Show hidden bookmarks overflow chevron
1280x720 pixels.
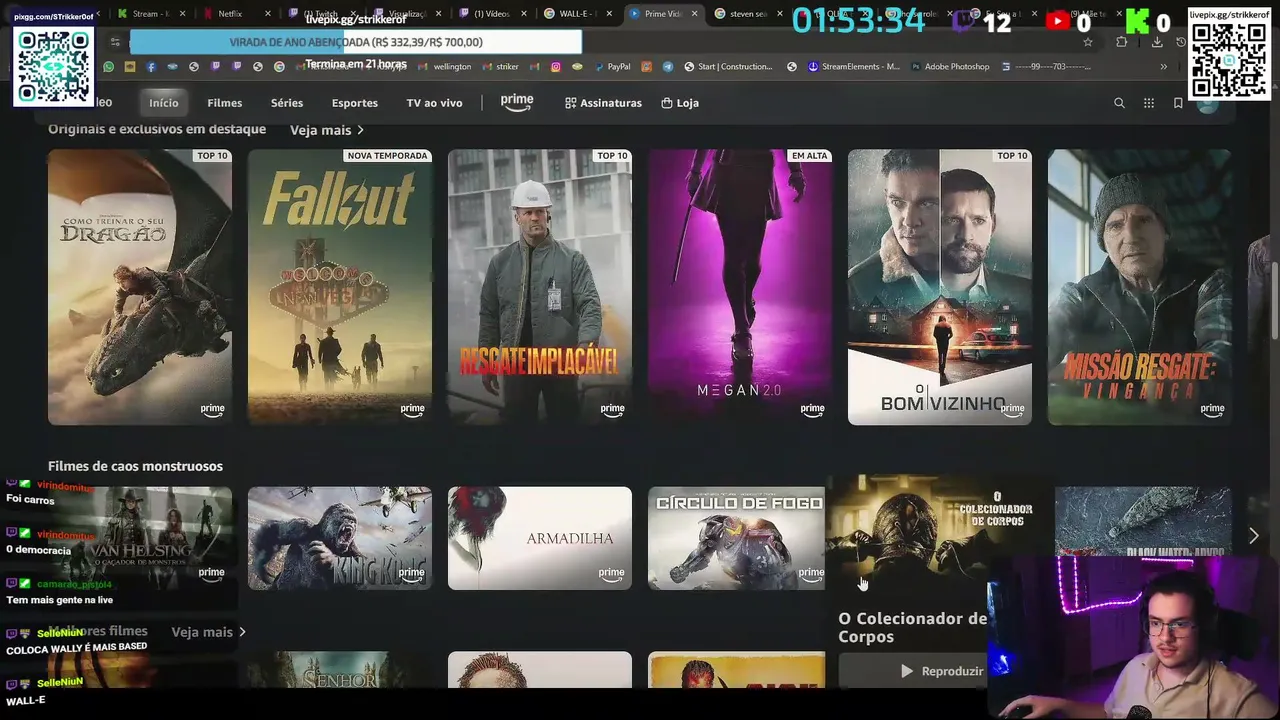coord(1163,67)
